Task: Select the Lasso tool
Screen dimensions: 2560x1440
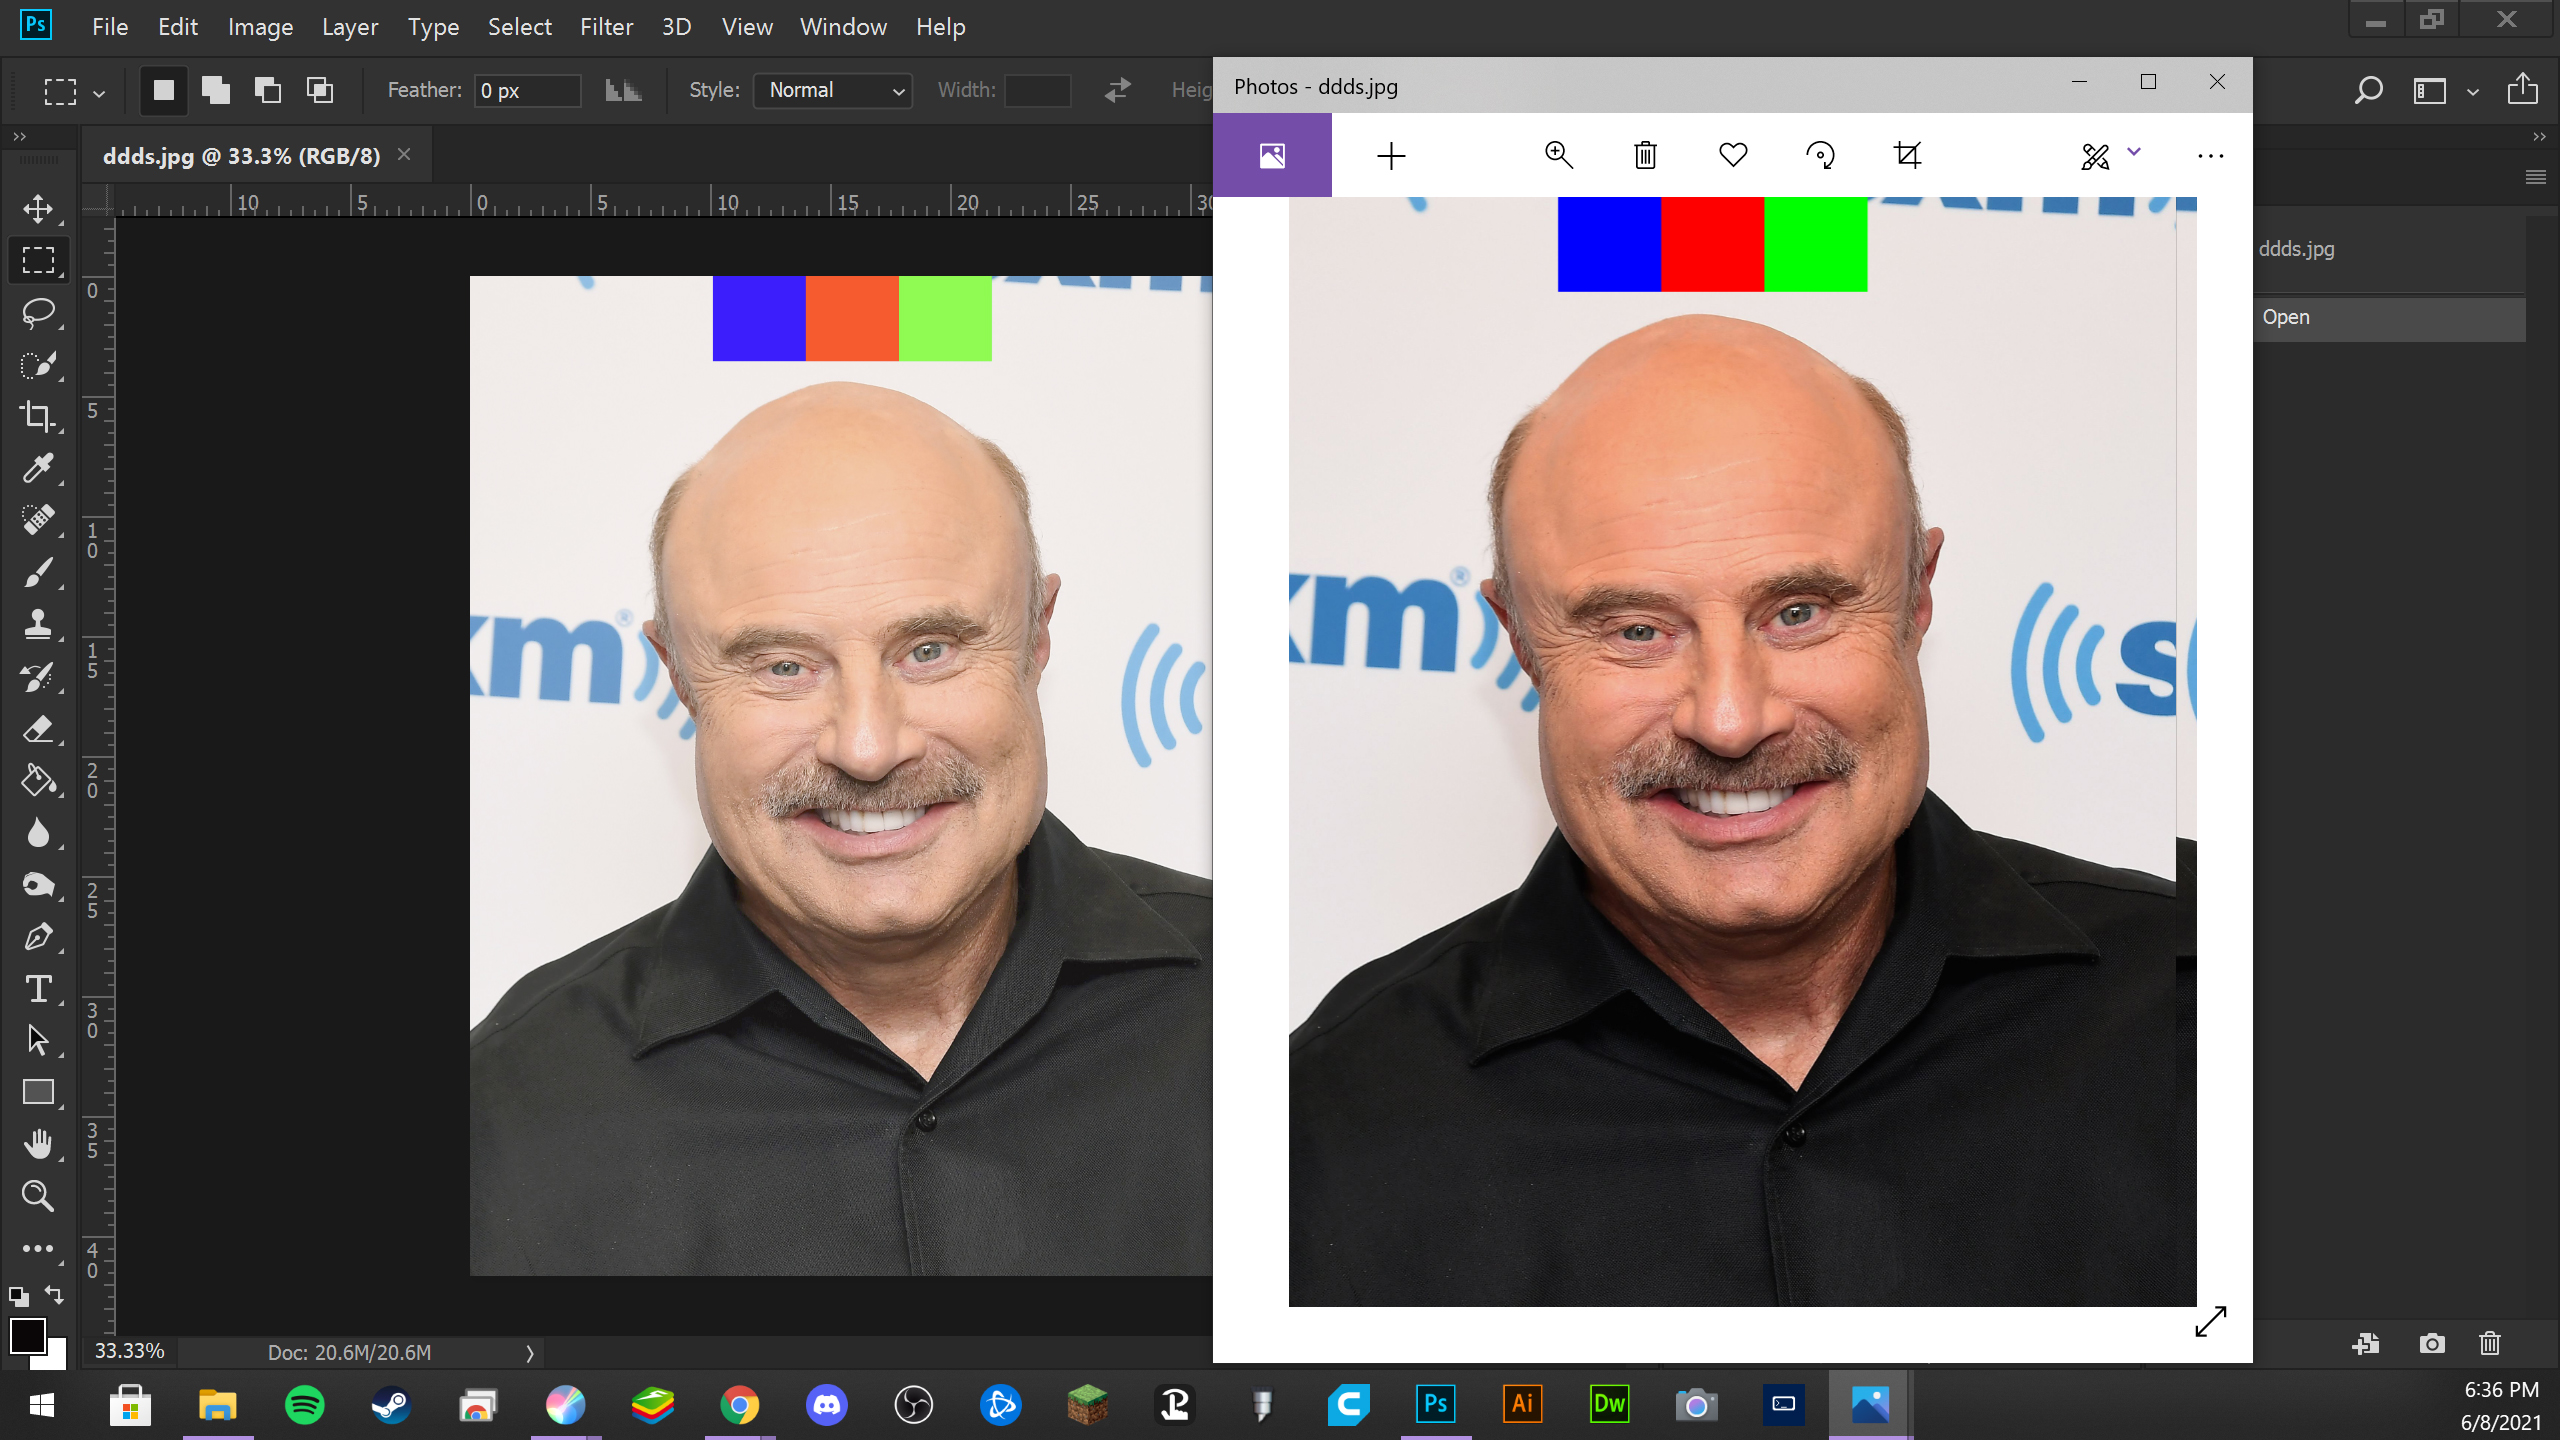Action: (38, 313)
